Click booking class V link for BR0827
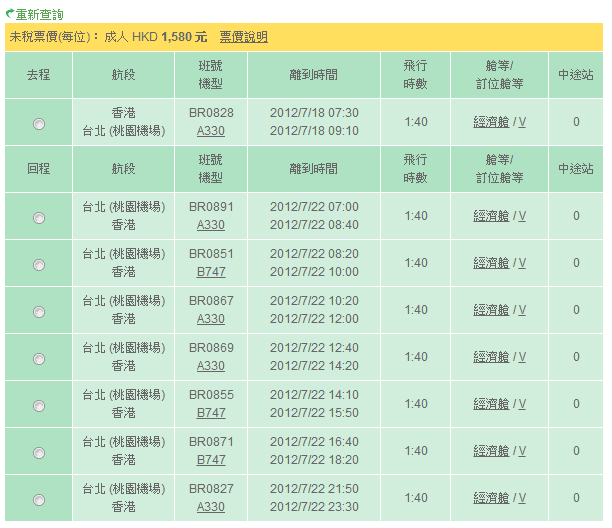Screen dimensions: 612x528 [522, 498]
